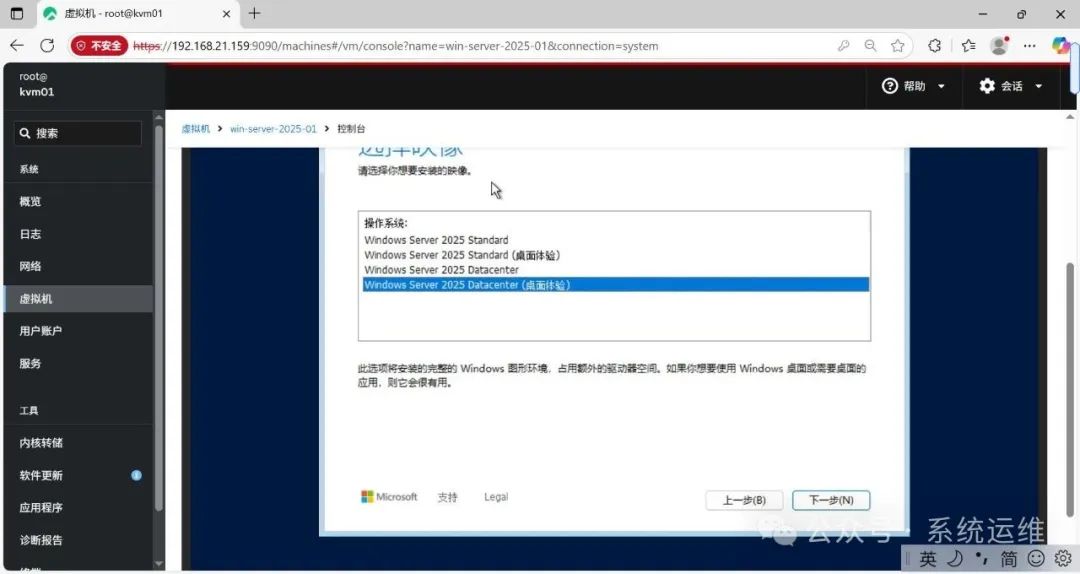1080x574 pixels.
Task: Click the address bar URL
Action: point(395,46)
